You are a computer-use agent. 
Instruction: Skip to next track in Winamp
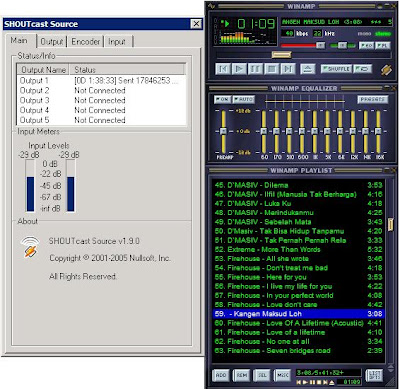coord(288,69)
